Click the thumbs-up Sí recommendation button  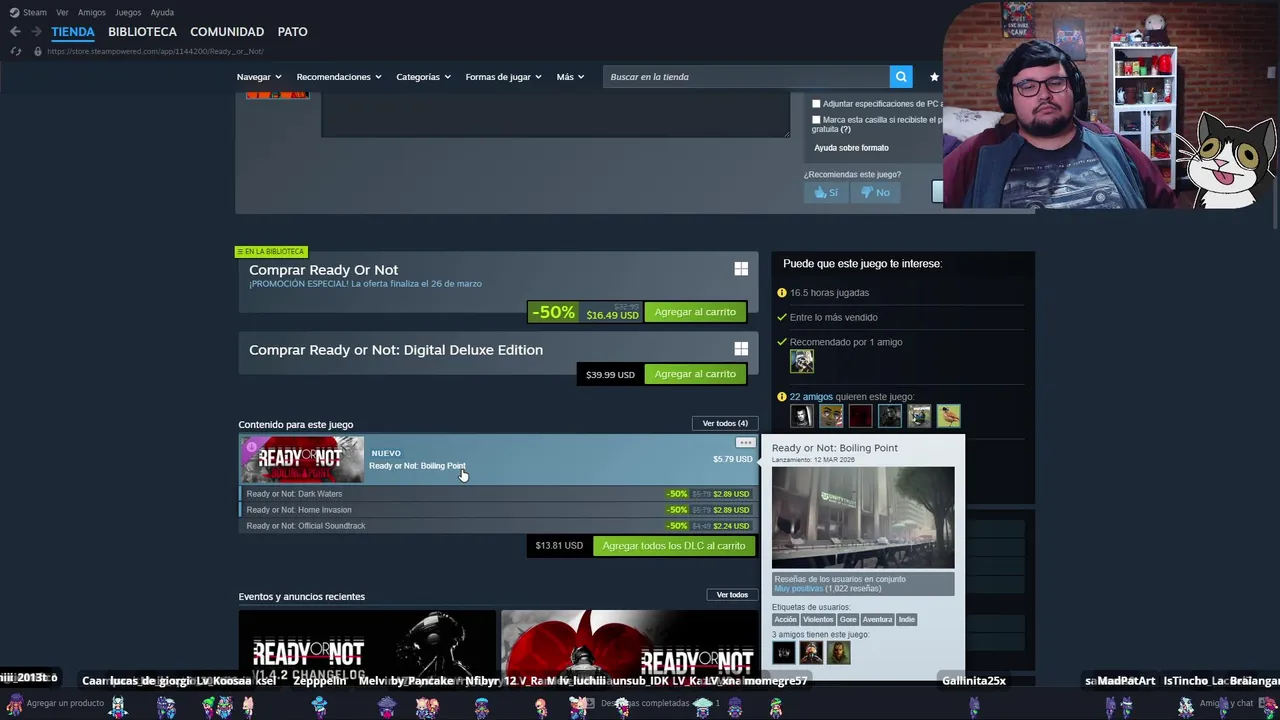826,192
